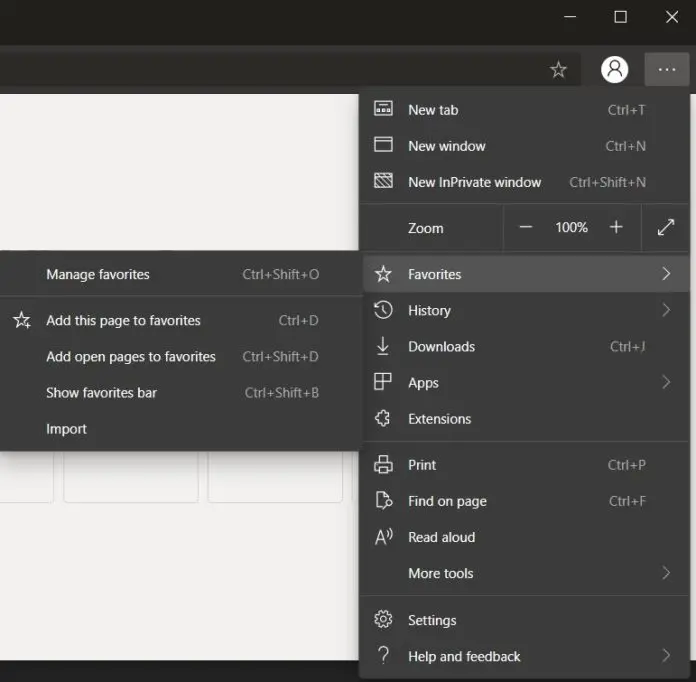Screen dimensions: 696x682
Task: Click the New tab icon
Action: 383,109
